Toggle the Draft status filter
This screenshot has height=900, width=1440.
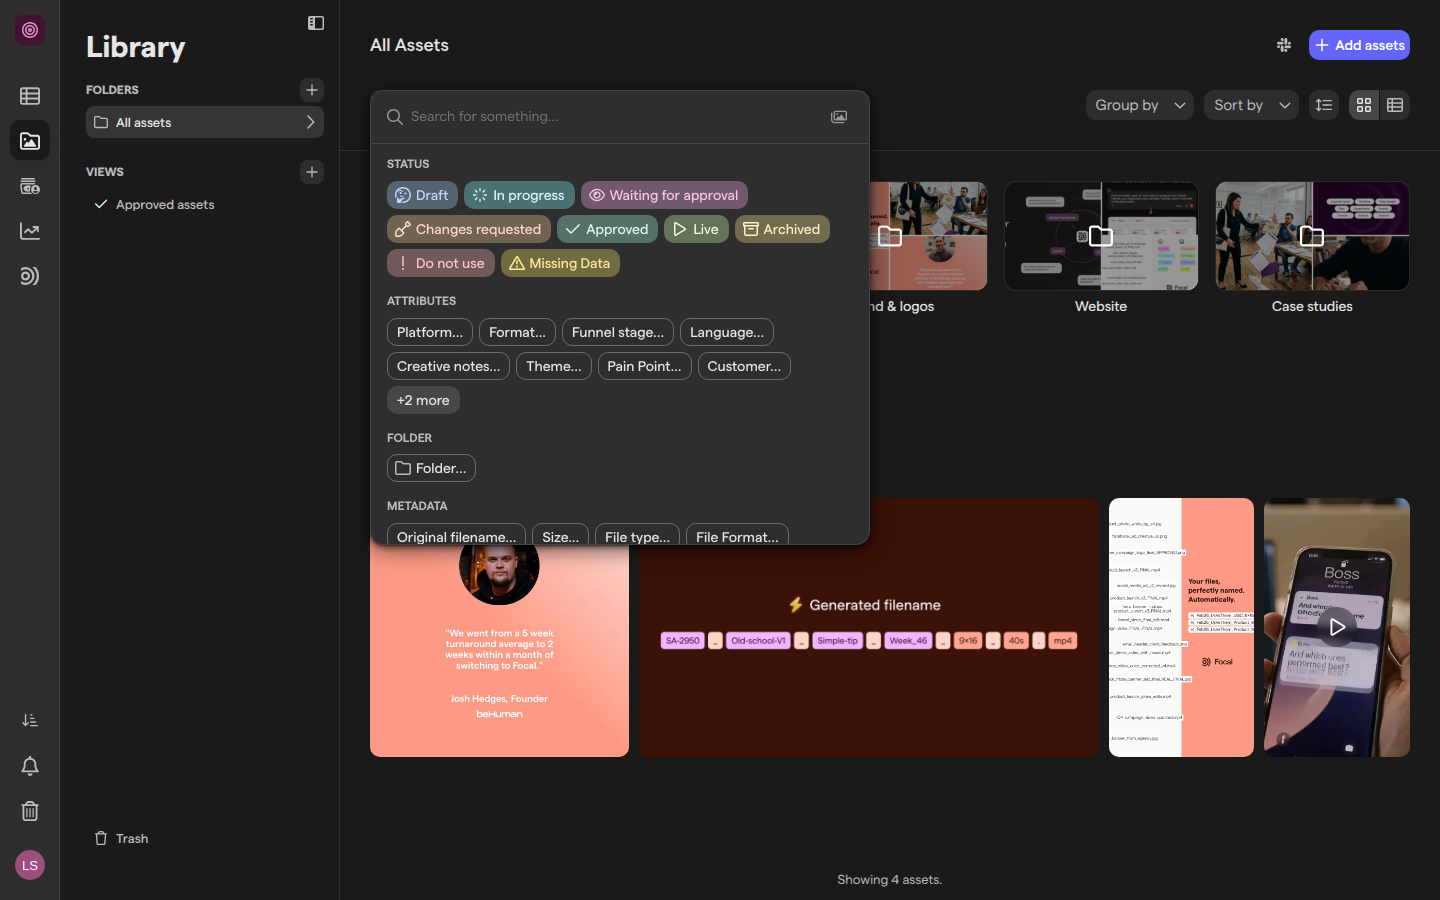coord(422,195)
